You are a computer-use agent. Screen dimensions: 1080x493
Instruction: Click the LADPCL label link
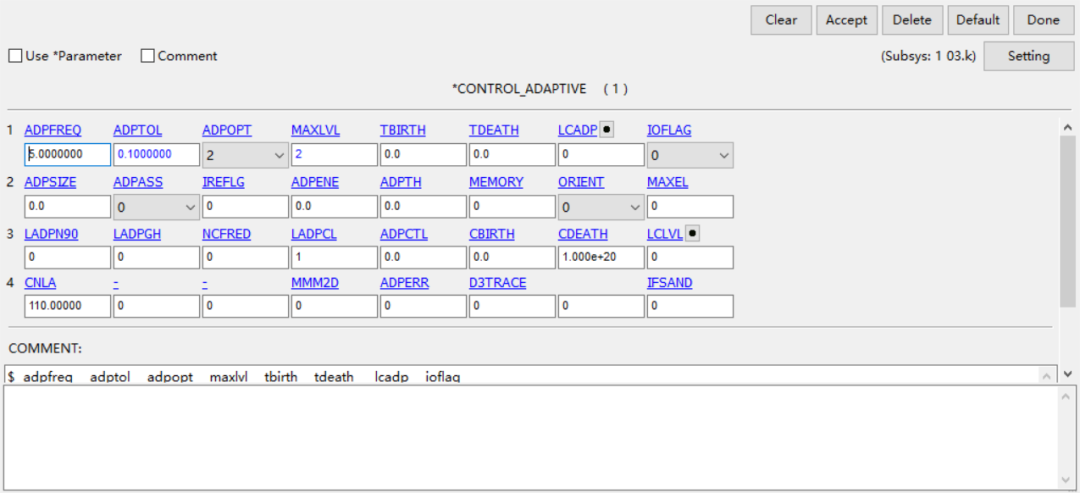(x=314, y=234)
